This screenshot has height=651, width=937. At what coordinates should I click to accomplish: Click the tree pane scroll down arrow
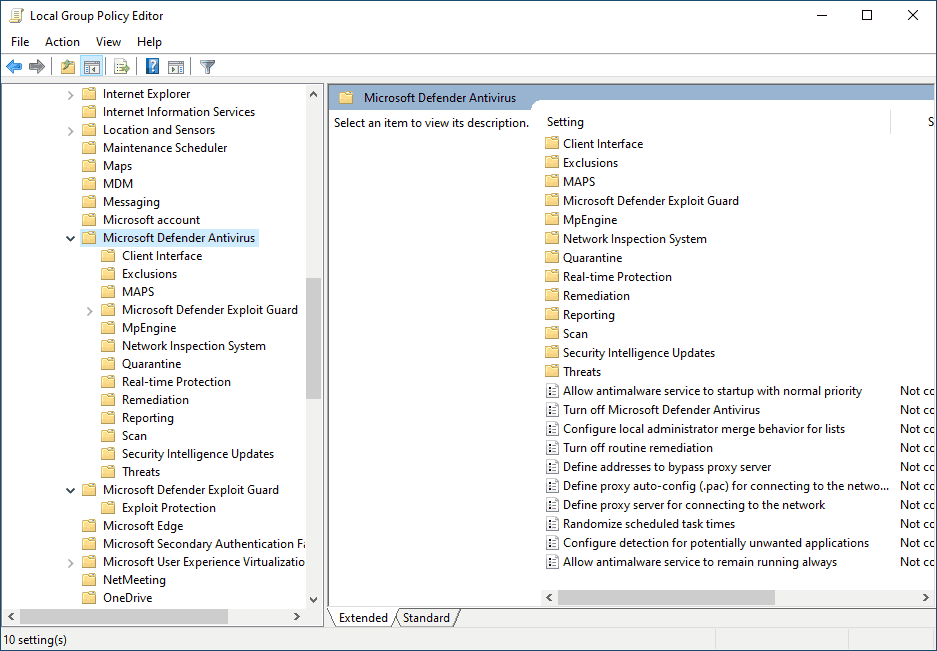313,599
